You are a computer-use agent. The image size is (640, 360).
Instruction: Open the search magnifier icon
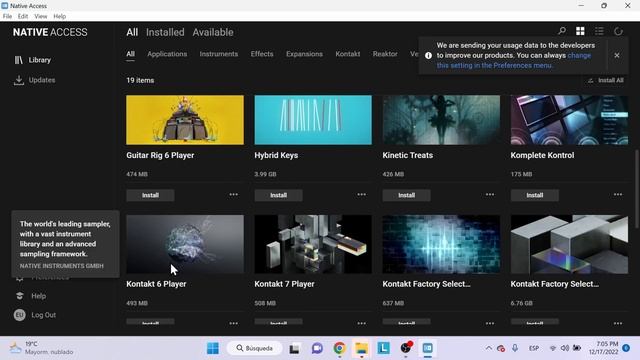(x=562, y=31)
